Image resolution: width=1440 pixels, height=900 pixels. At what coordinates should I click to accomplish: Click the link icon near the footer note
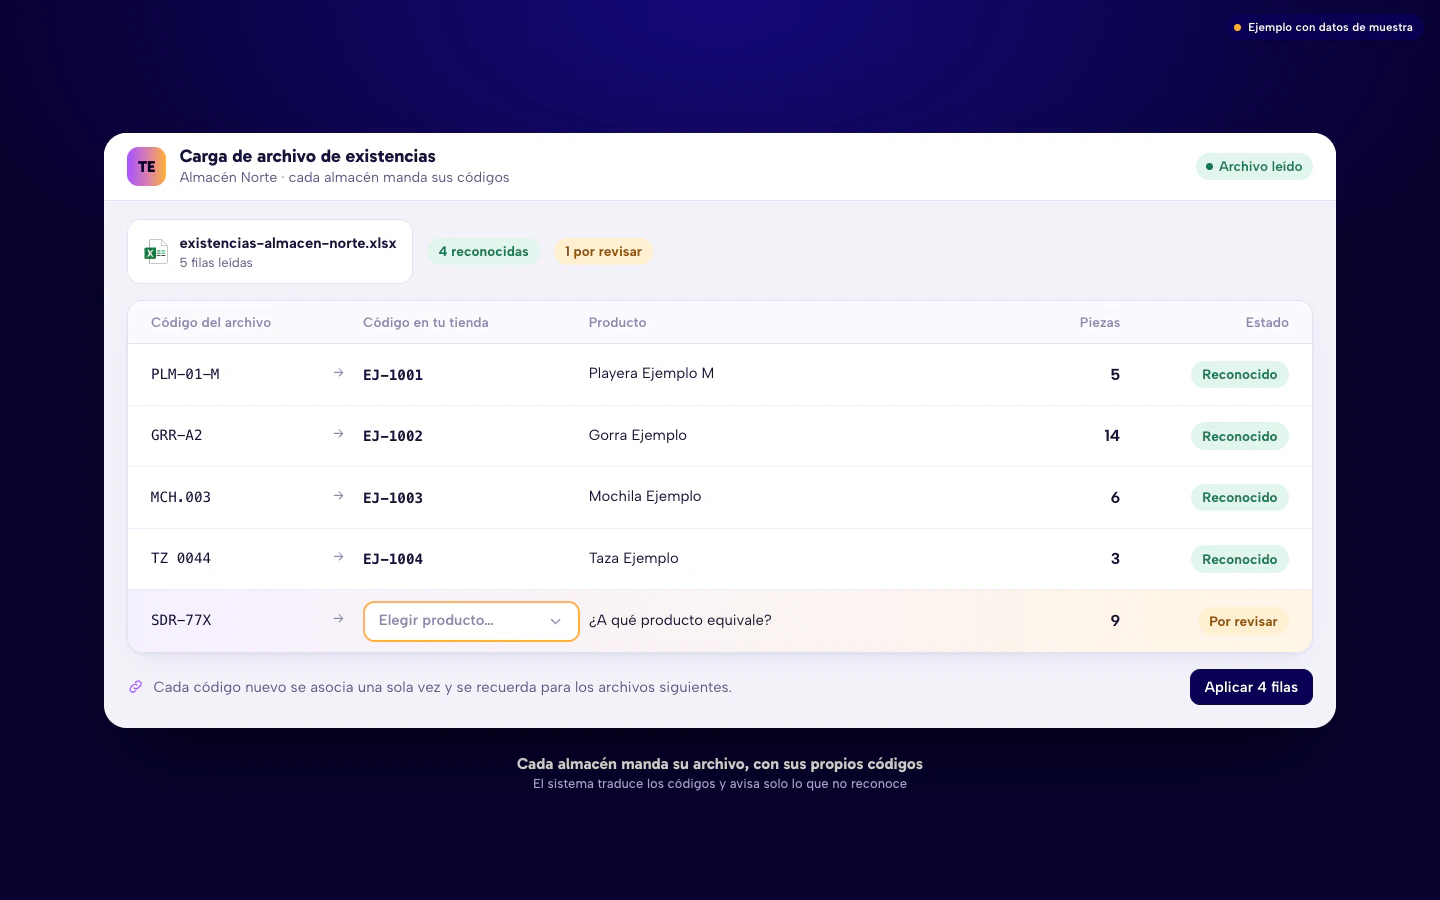(x=135, y=687)
